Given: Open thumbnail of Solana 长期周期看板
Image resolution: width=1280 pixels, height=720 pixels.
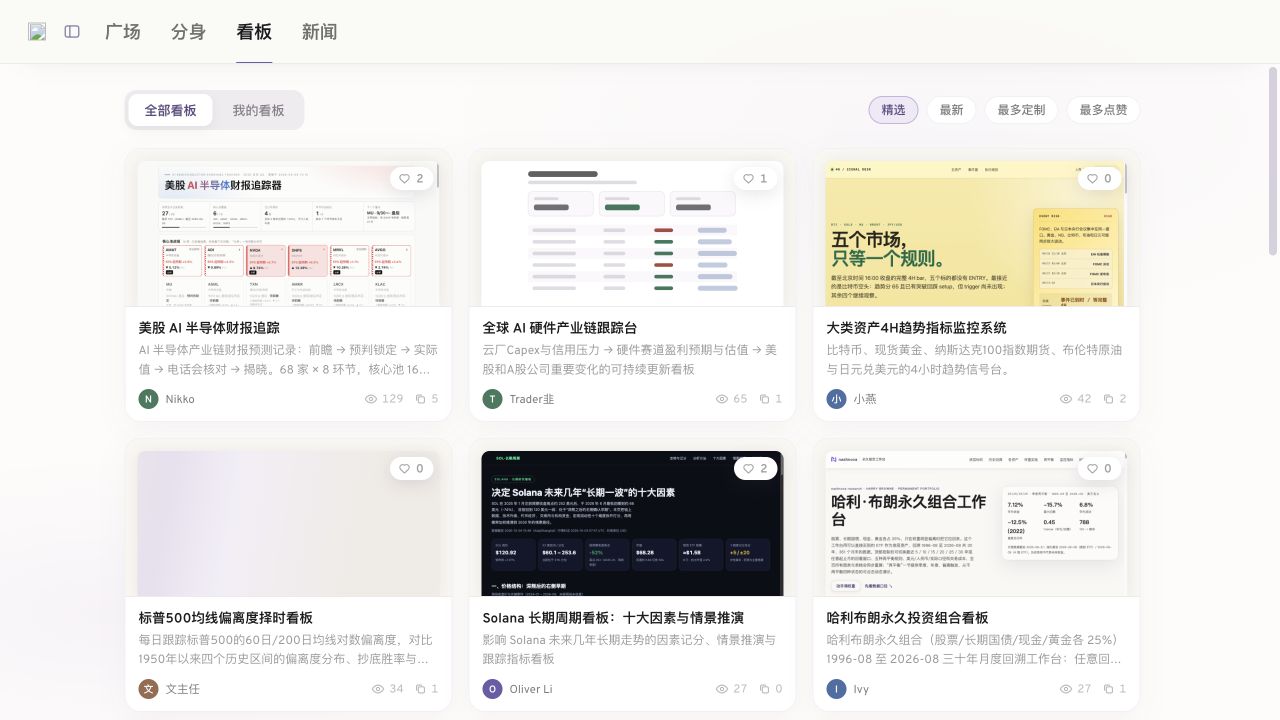Looking at the screenshot, I should 632,523.
